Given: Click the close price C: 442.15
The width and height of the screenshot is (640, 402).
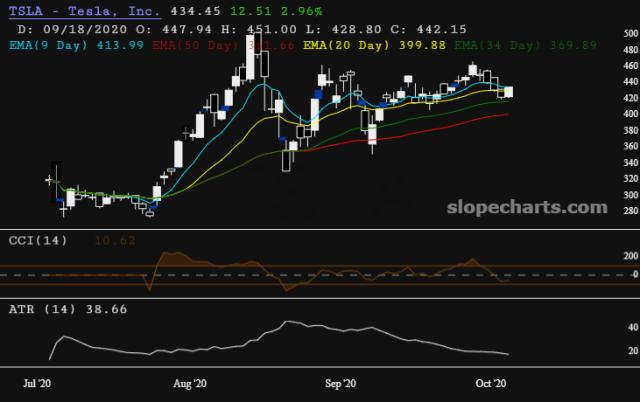Looking at the screenshot, I should coord(429,29).
